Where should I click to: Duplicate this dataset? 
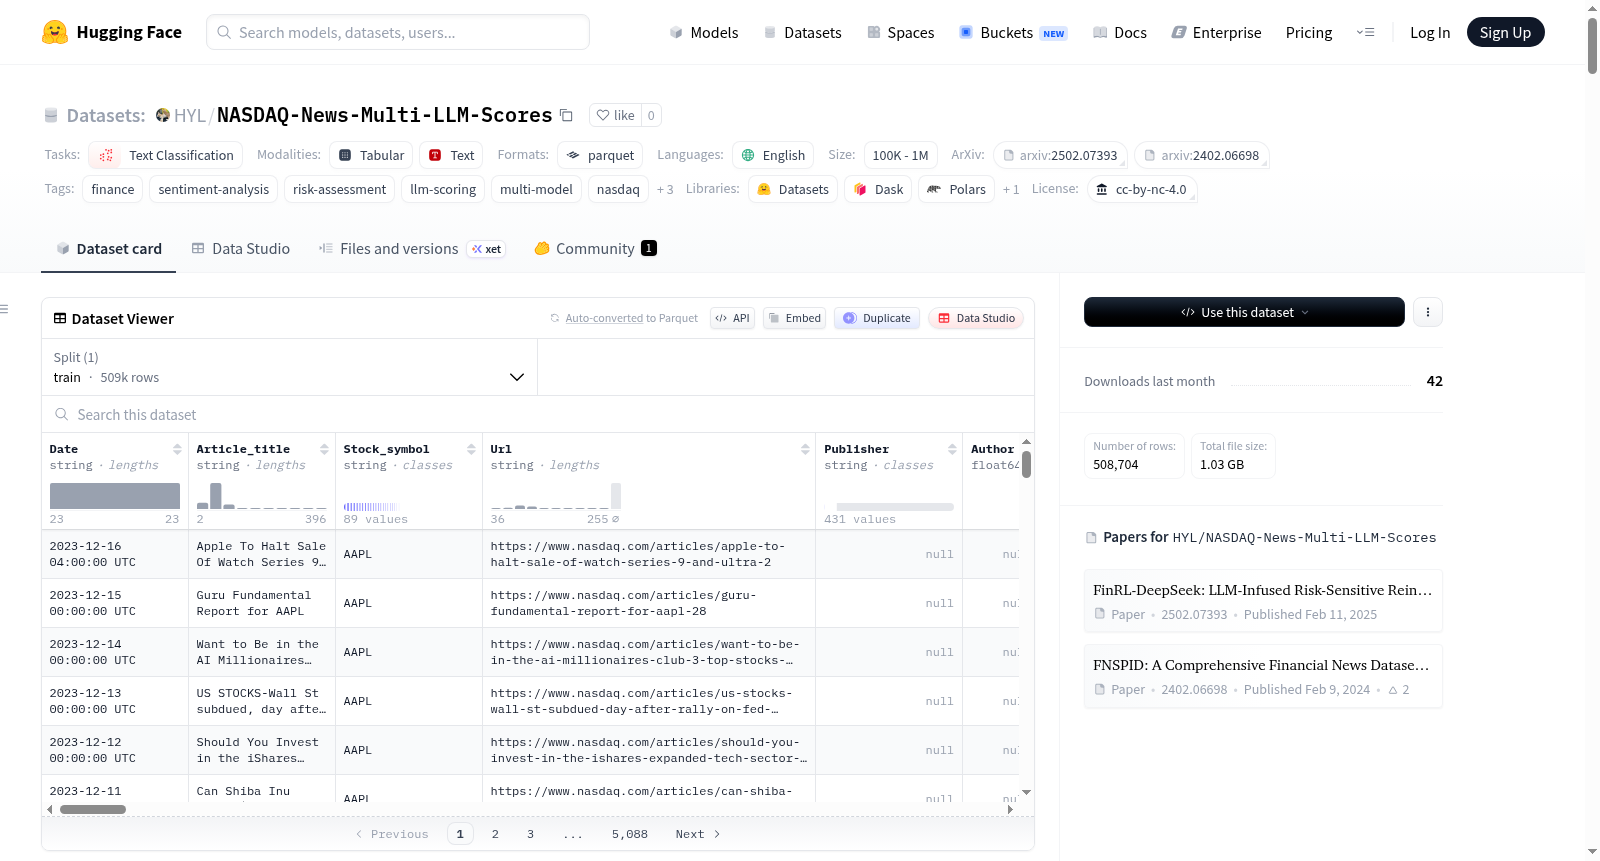tap(877, 318)
